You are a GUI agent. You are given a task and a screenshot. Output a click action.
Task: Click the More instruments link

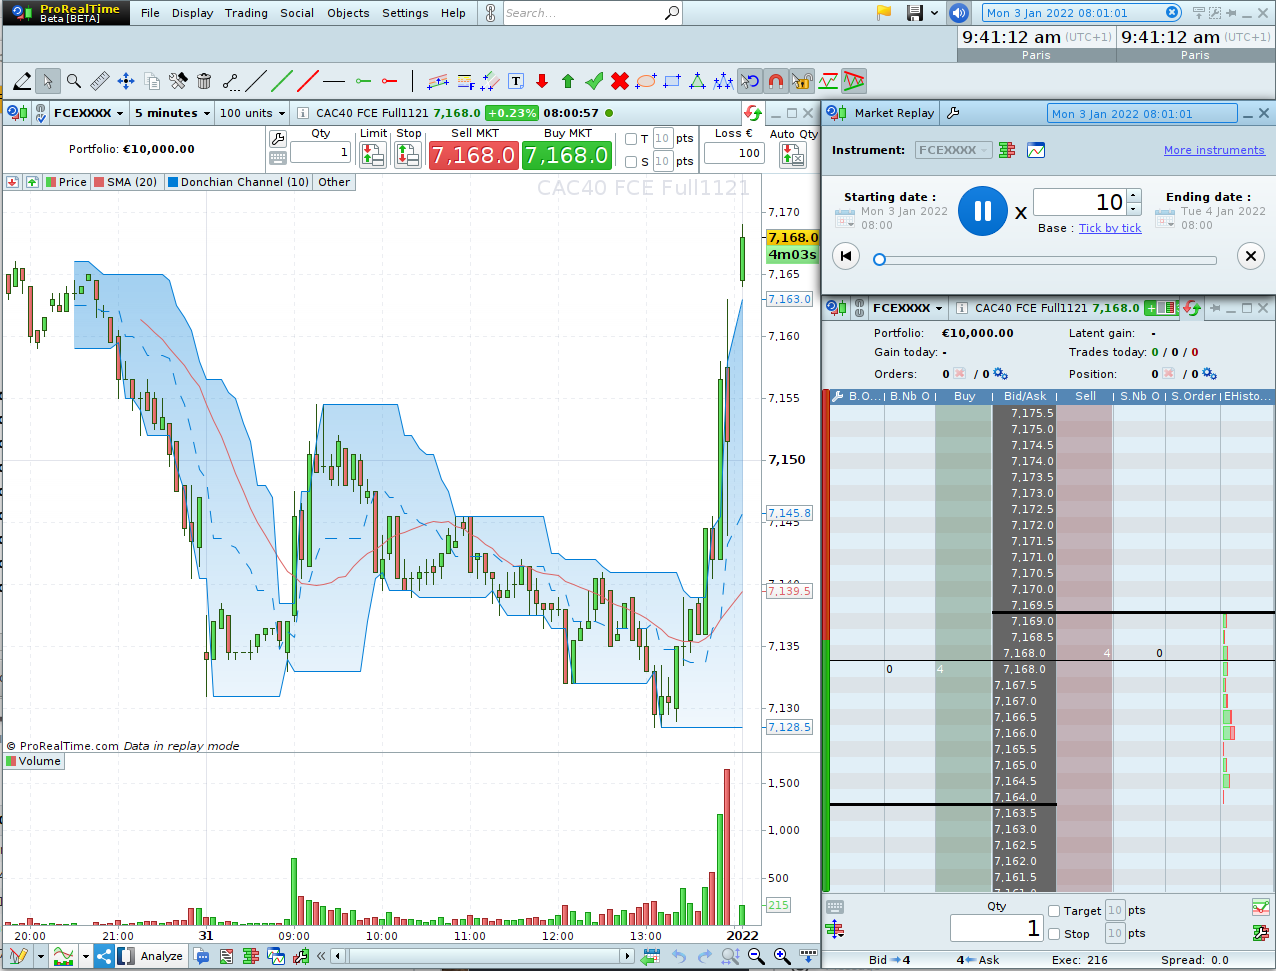click(1214, 150)
